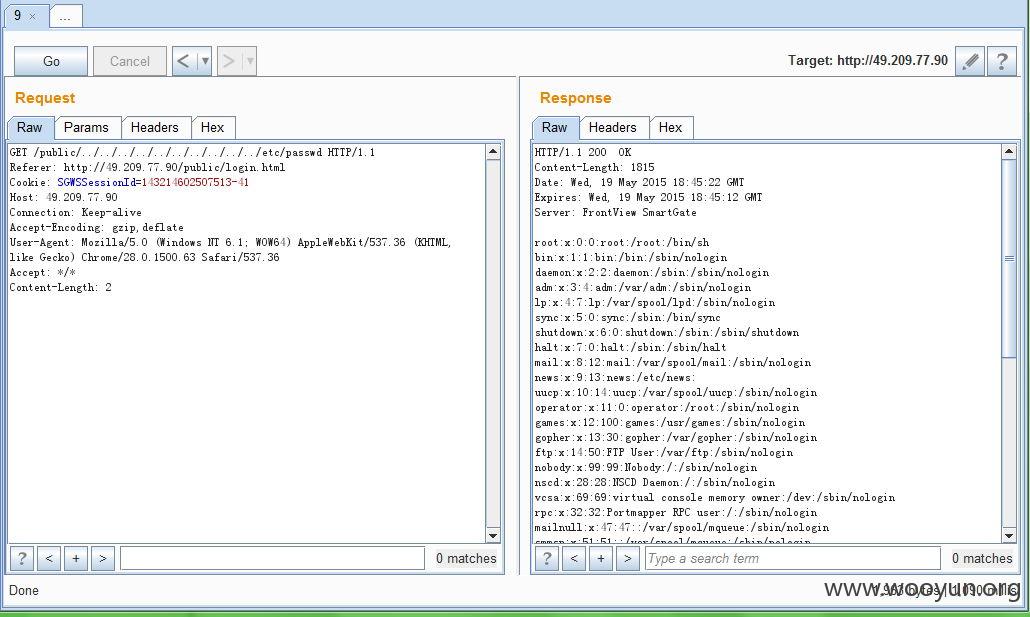
Task: Click the response '0 matches' counter
Action: [x=982, y=559]
